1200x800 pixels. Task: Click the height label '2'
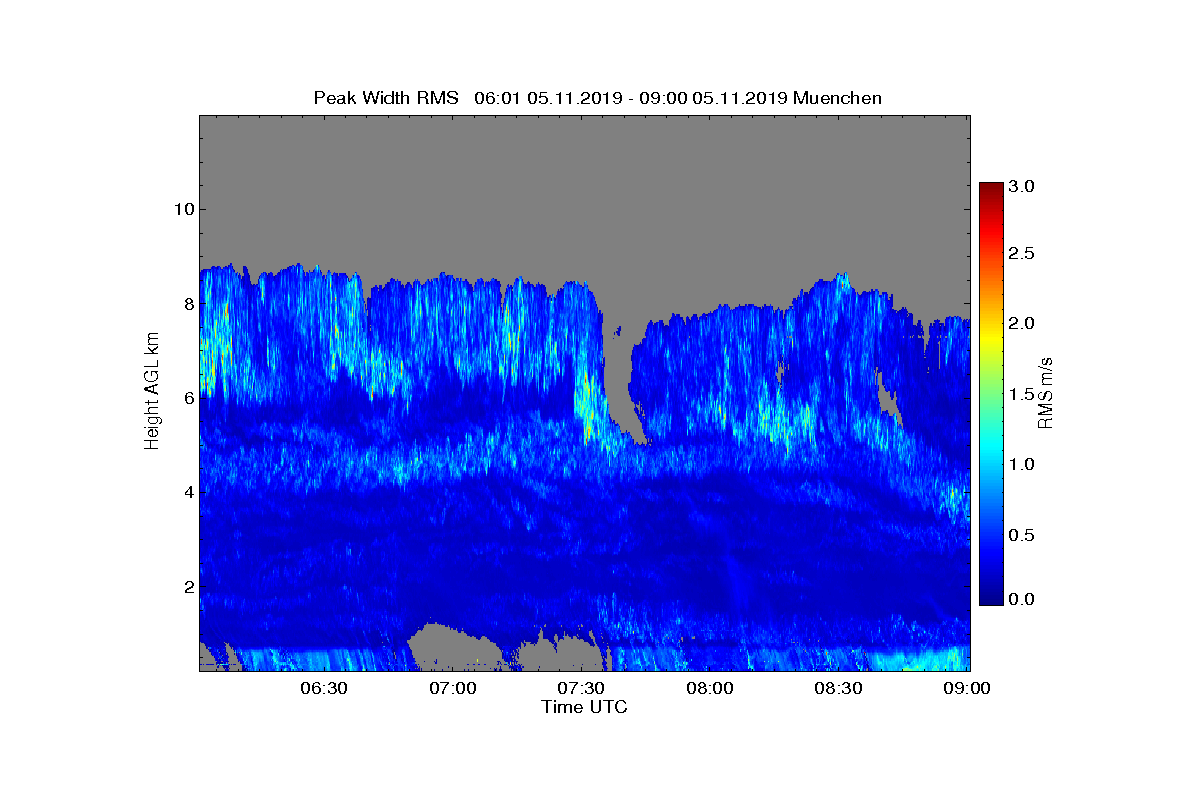coord(188,586)
